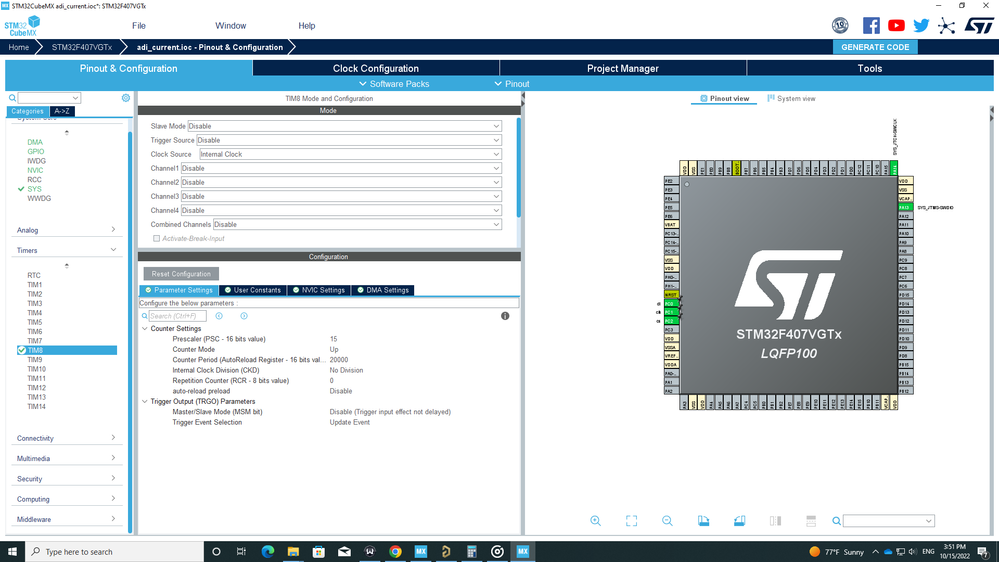This screenshot has width=999, height=562.
Task: Open Combined Channels dropdown
Action: pyautogui.click(x=357, y=224)
